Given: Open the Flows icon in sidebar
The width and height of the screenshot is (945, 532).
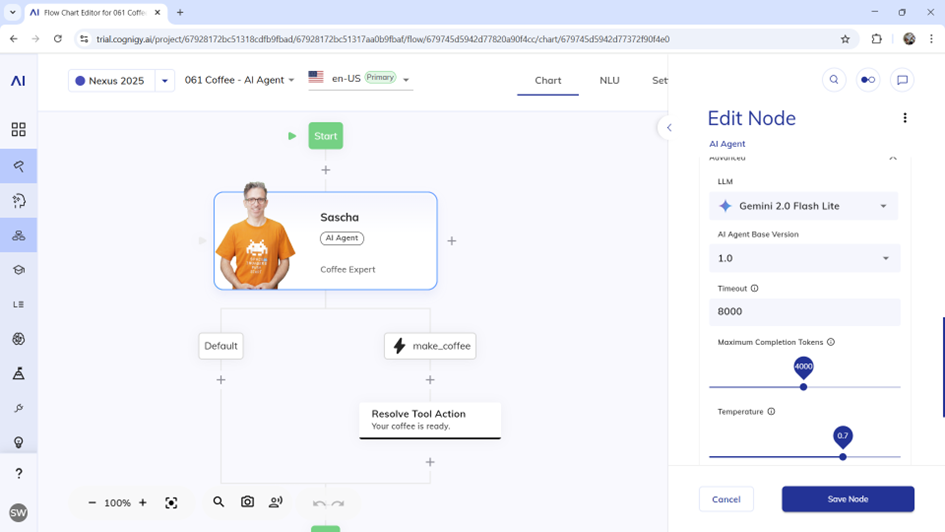Looking at the screenshot, I should 19,166.
